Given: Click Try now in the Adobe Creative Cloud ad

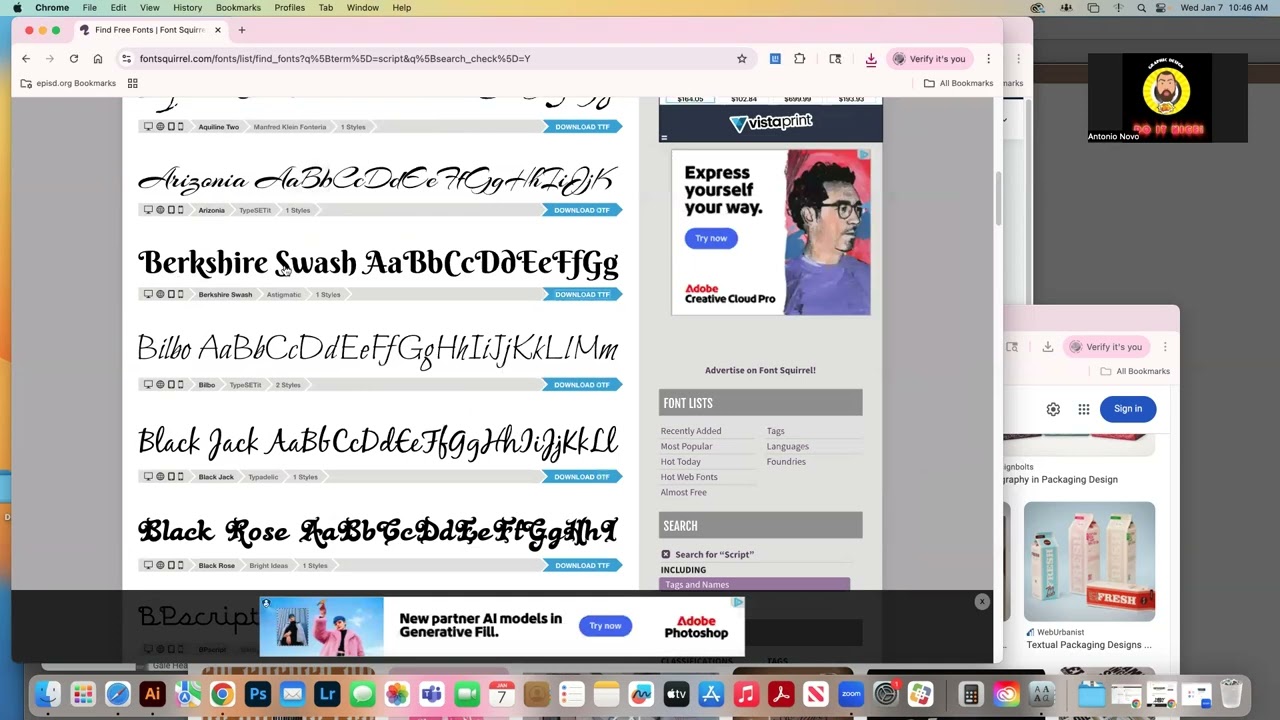Looking at the screenshot, I should (711, 238).
